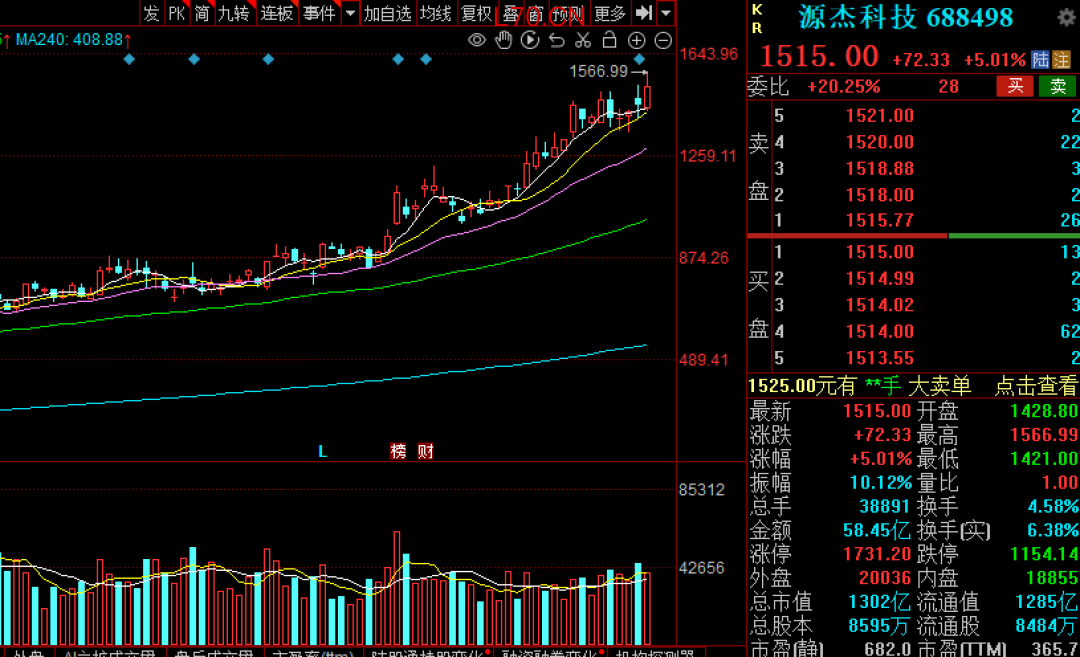The image size is (1080, 657).
Task: Open the dropdown at toolbar right end
Action: pyautogui.click(x=665, y=13)
